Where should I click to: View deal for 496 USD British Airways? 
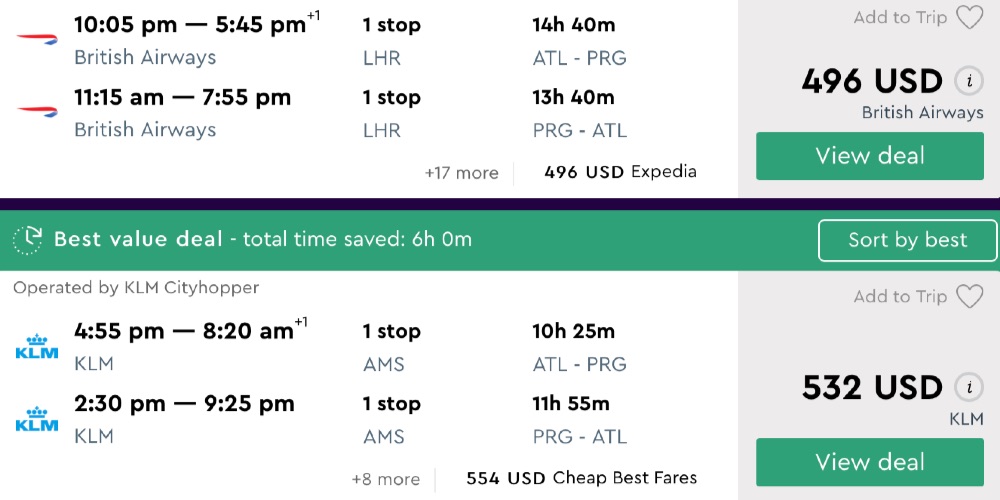pos(869,156)
